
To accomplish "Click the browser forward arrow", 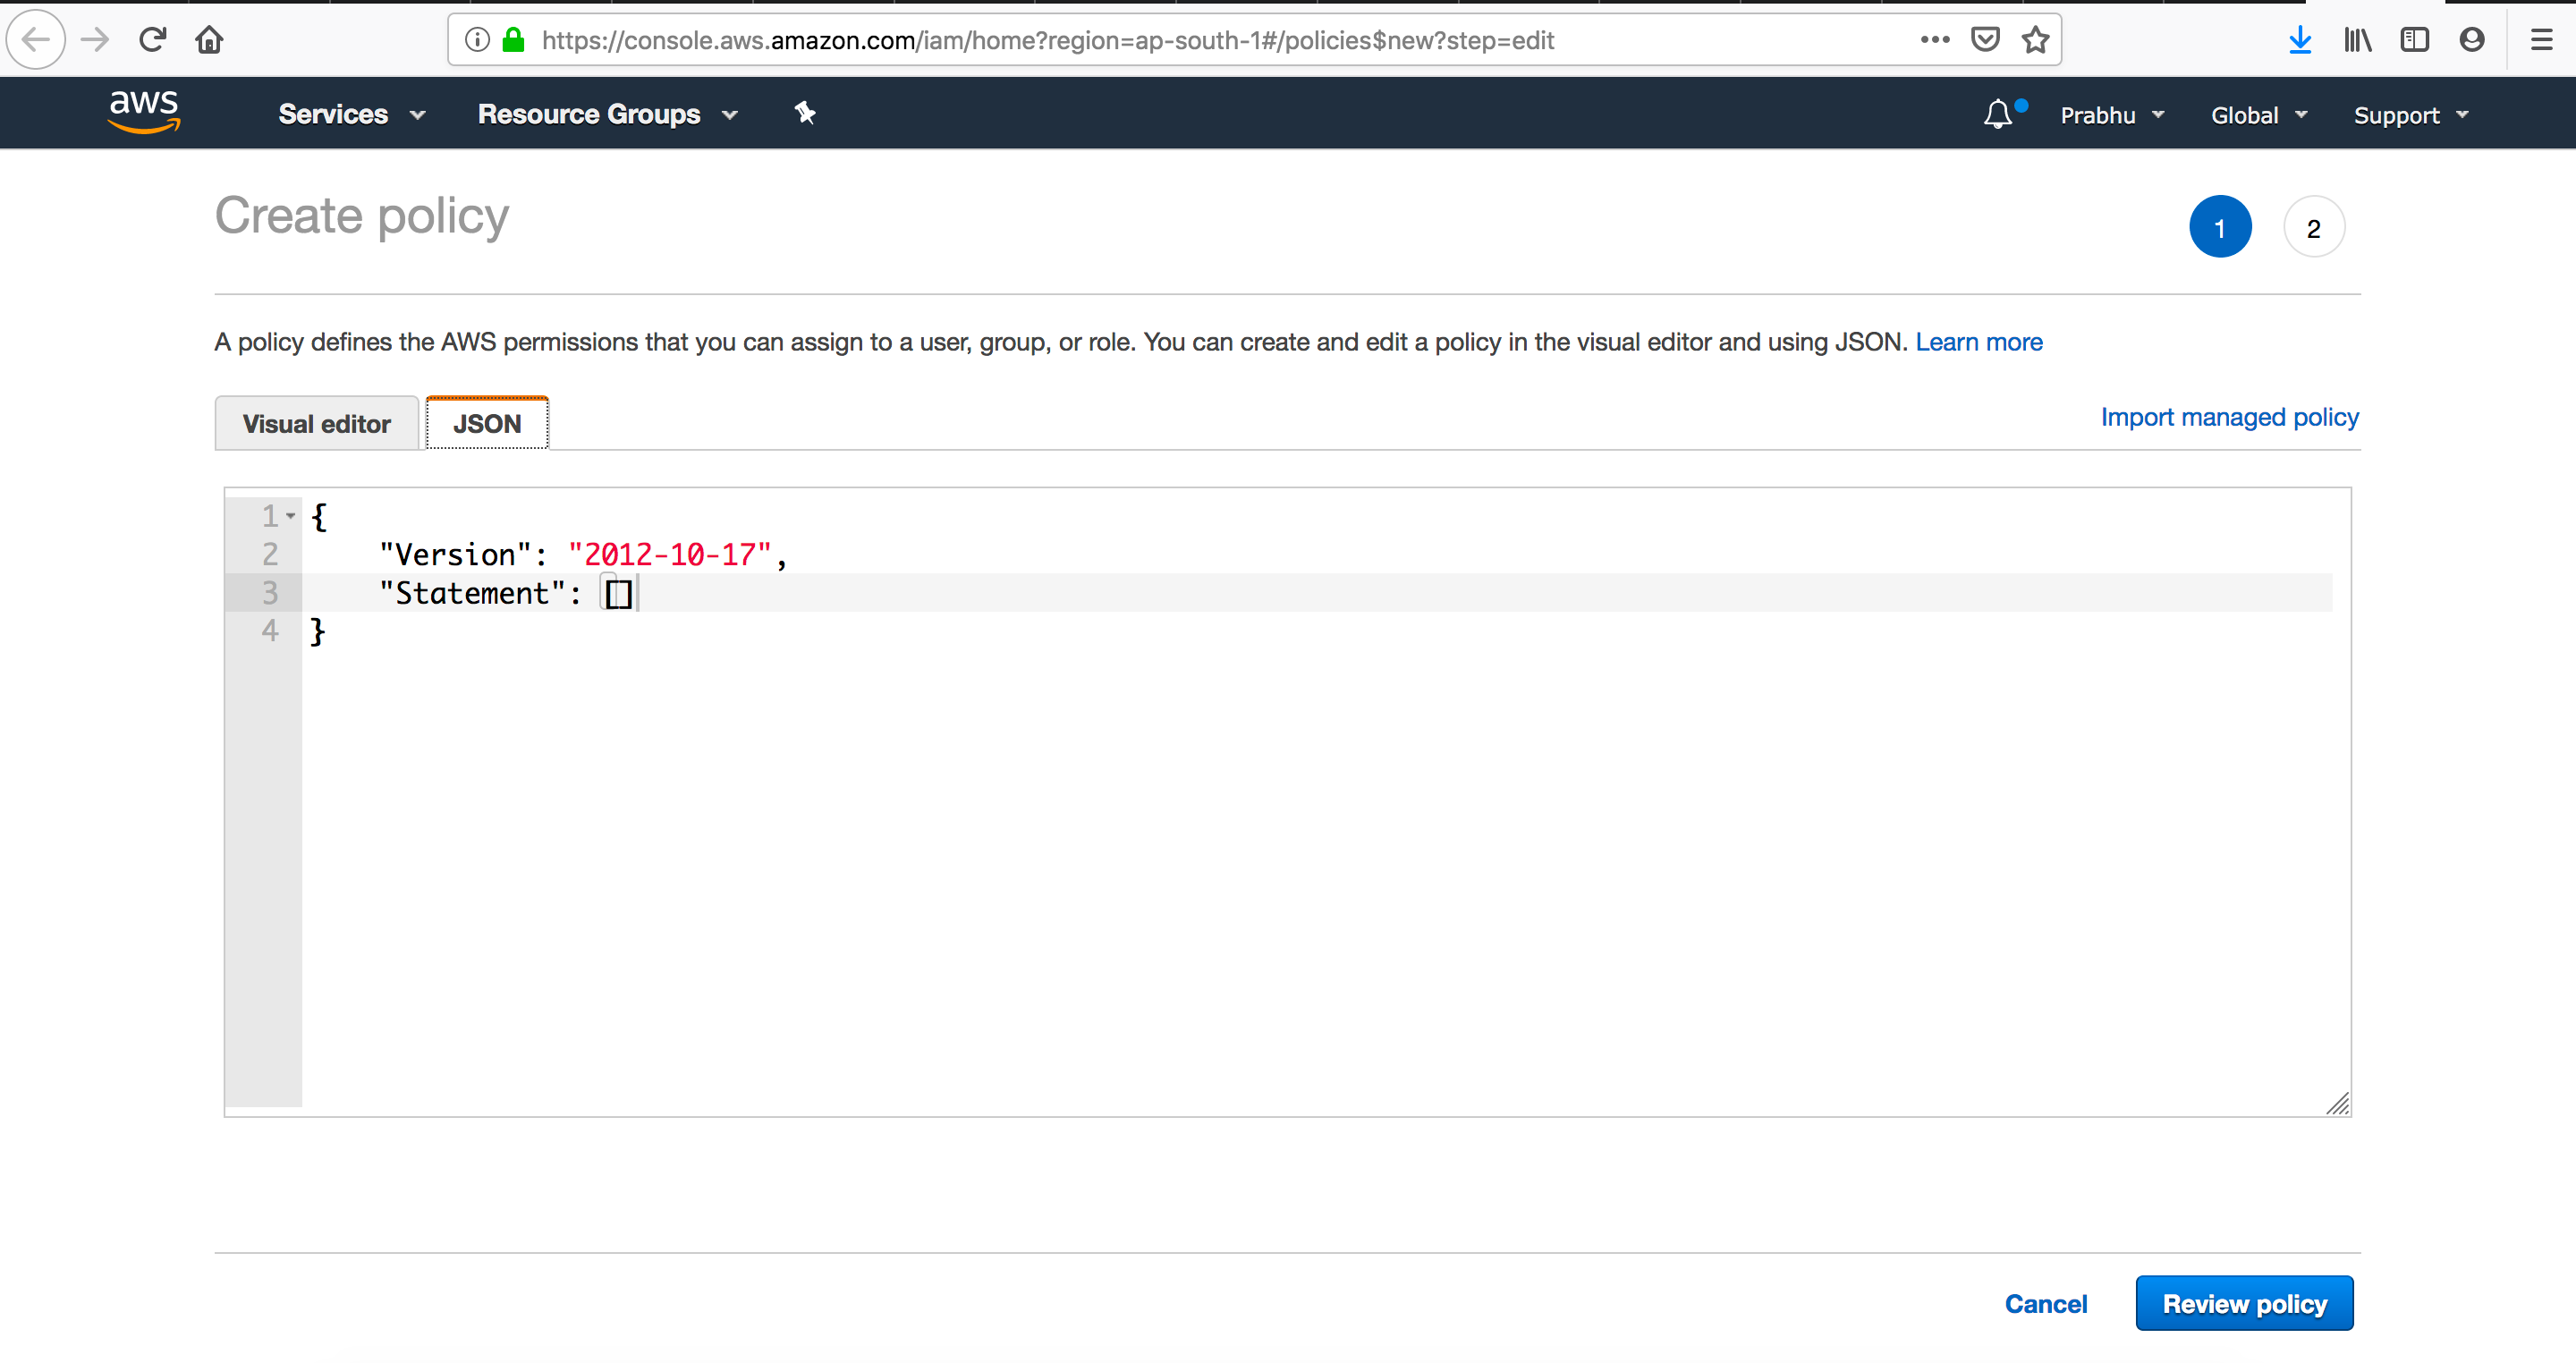I will 95,40.
